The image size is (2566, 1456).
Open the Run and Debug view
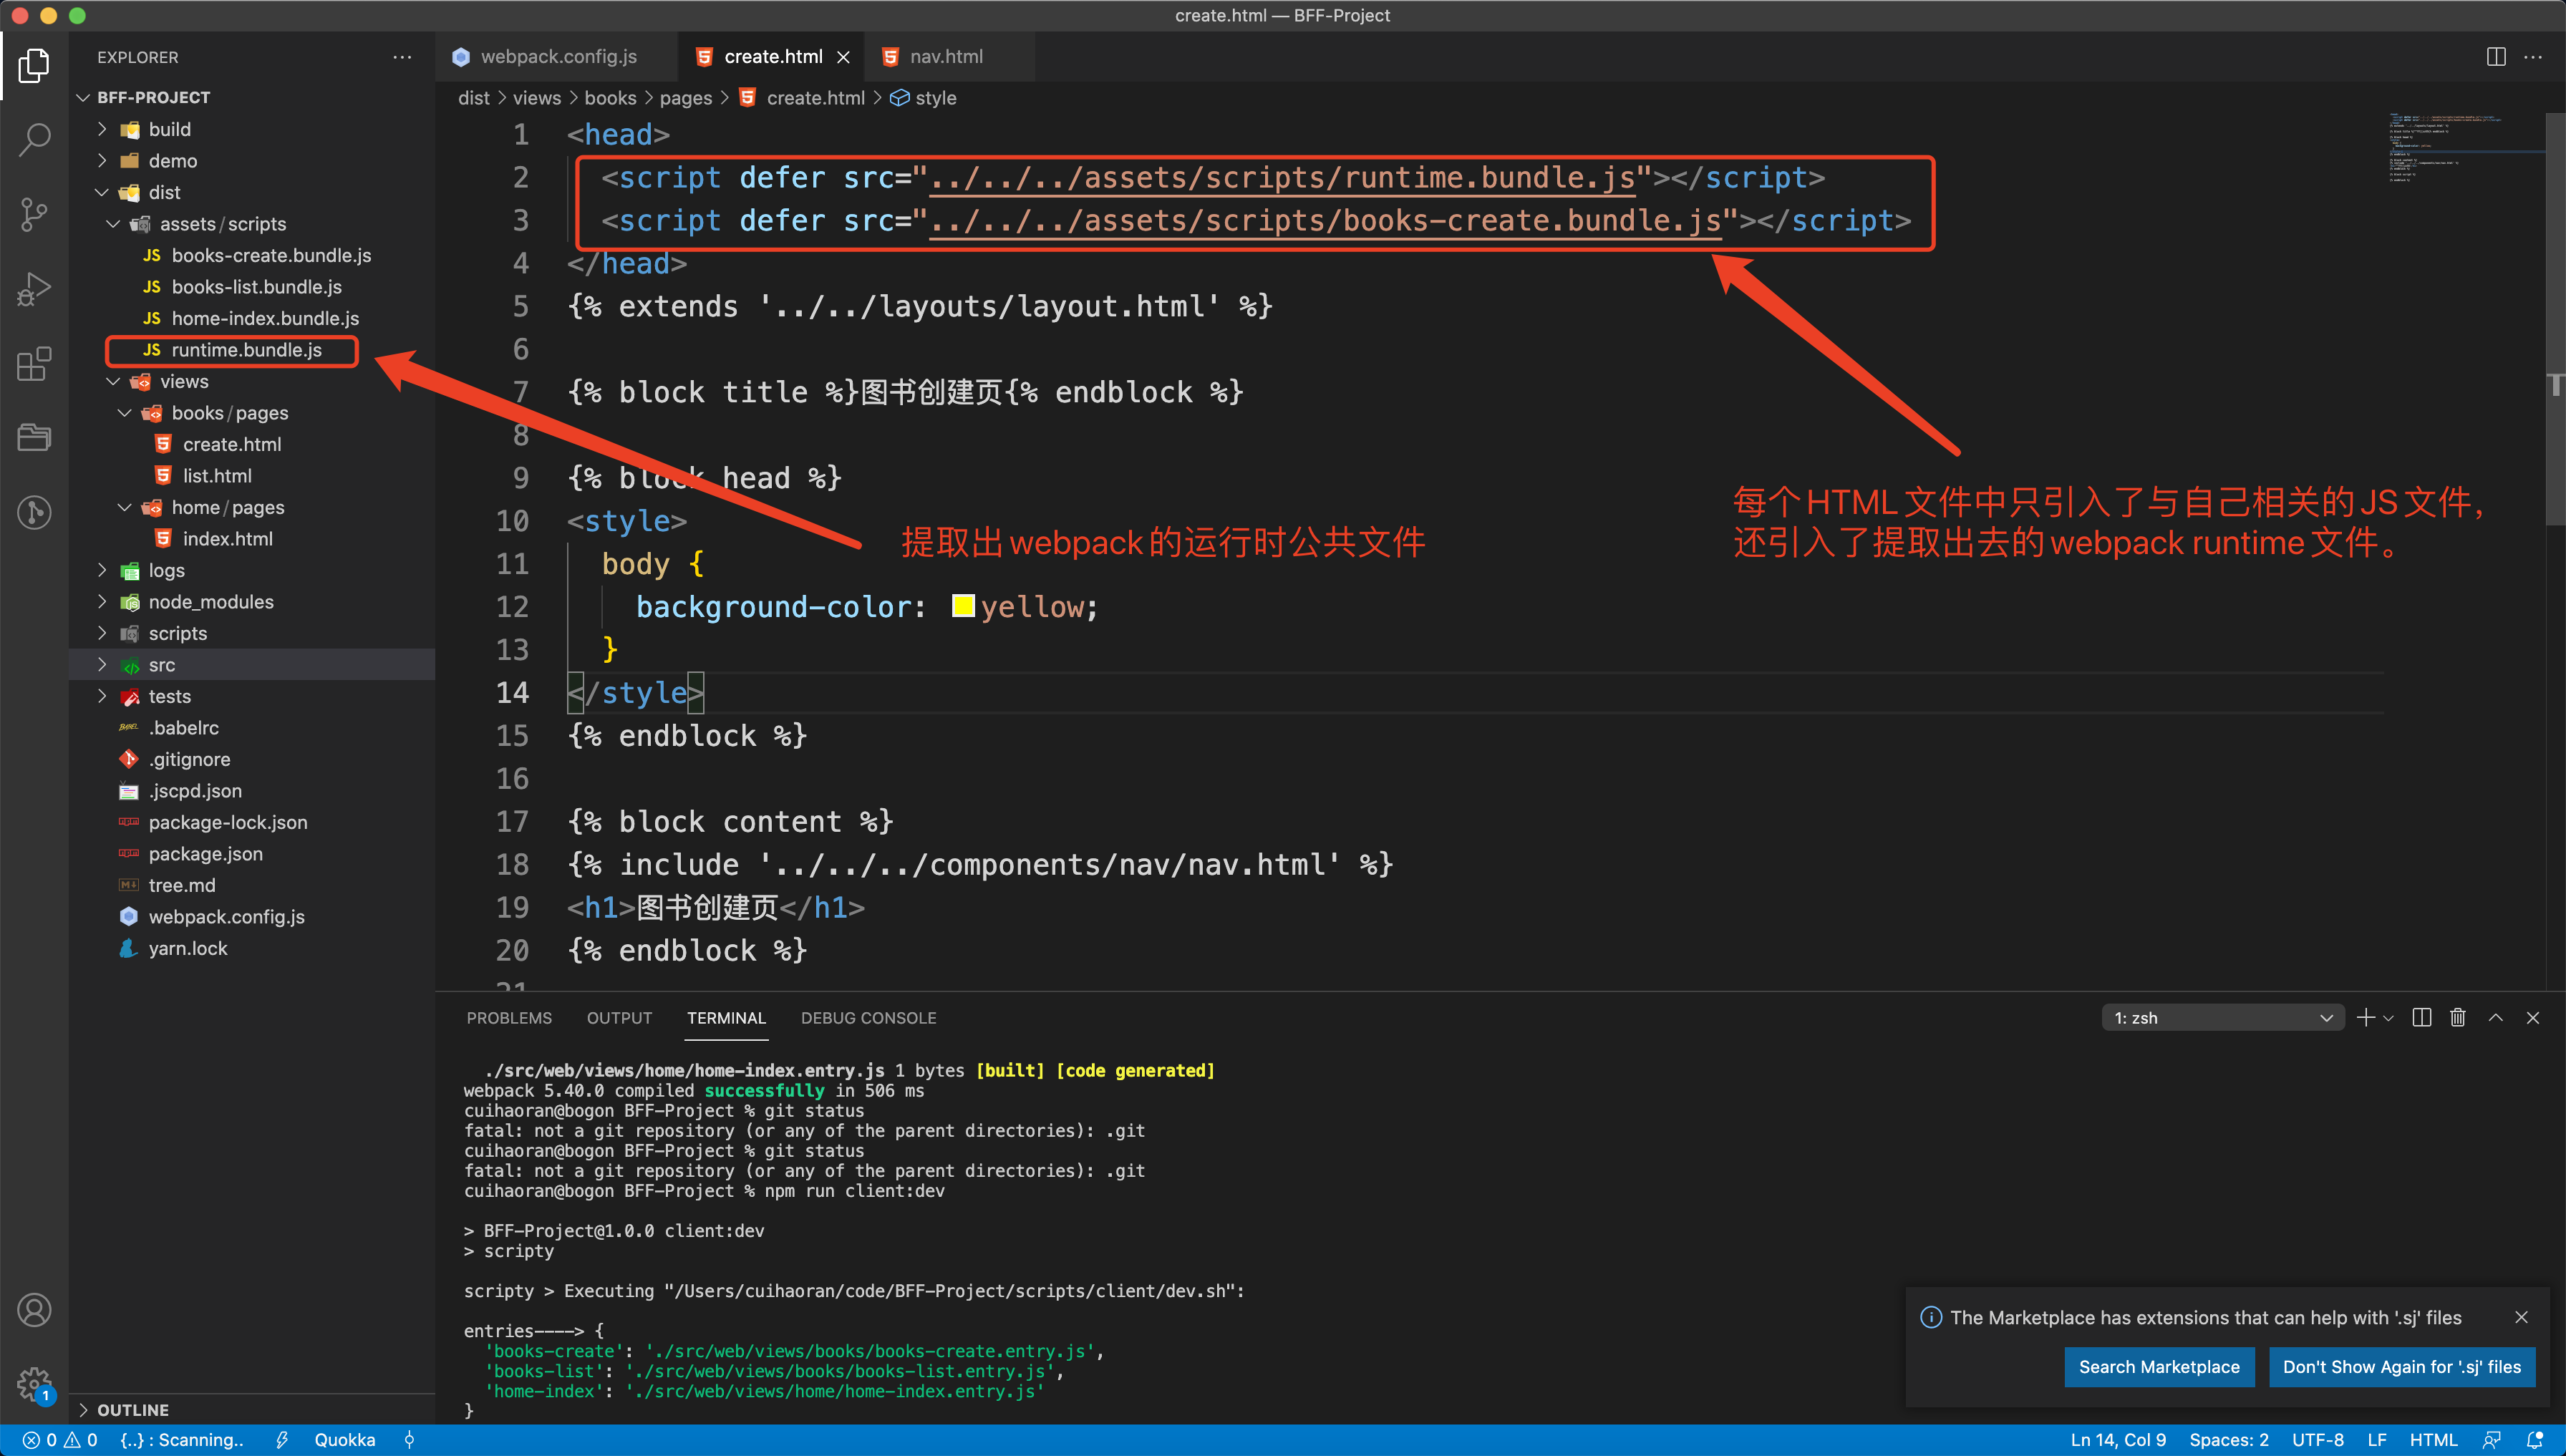34,289
